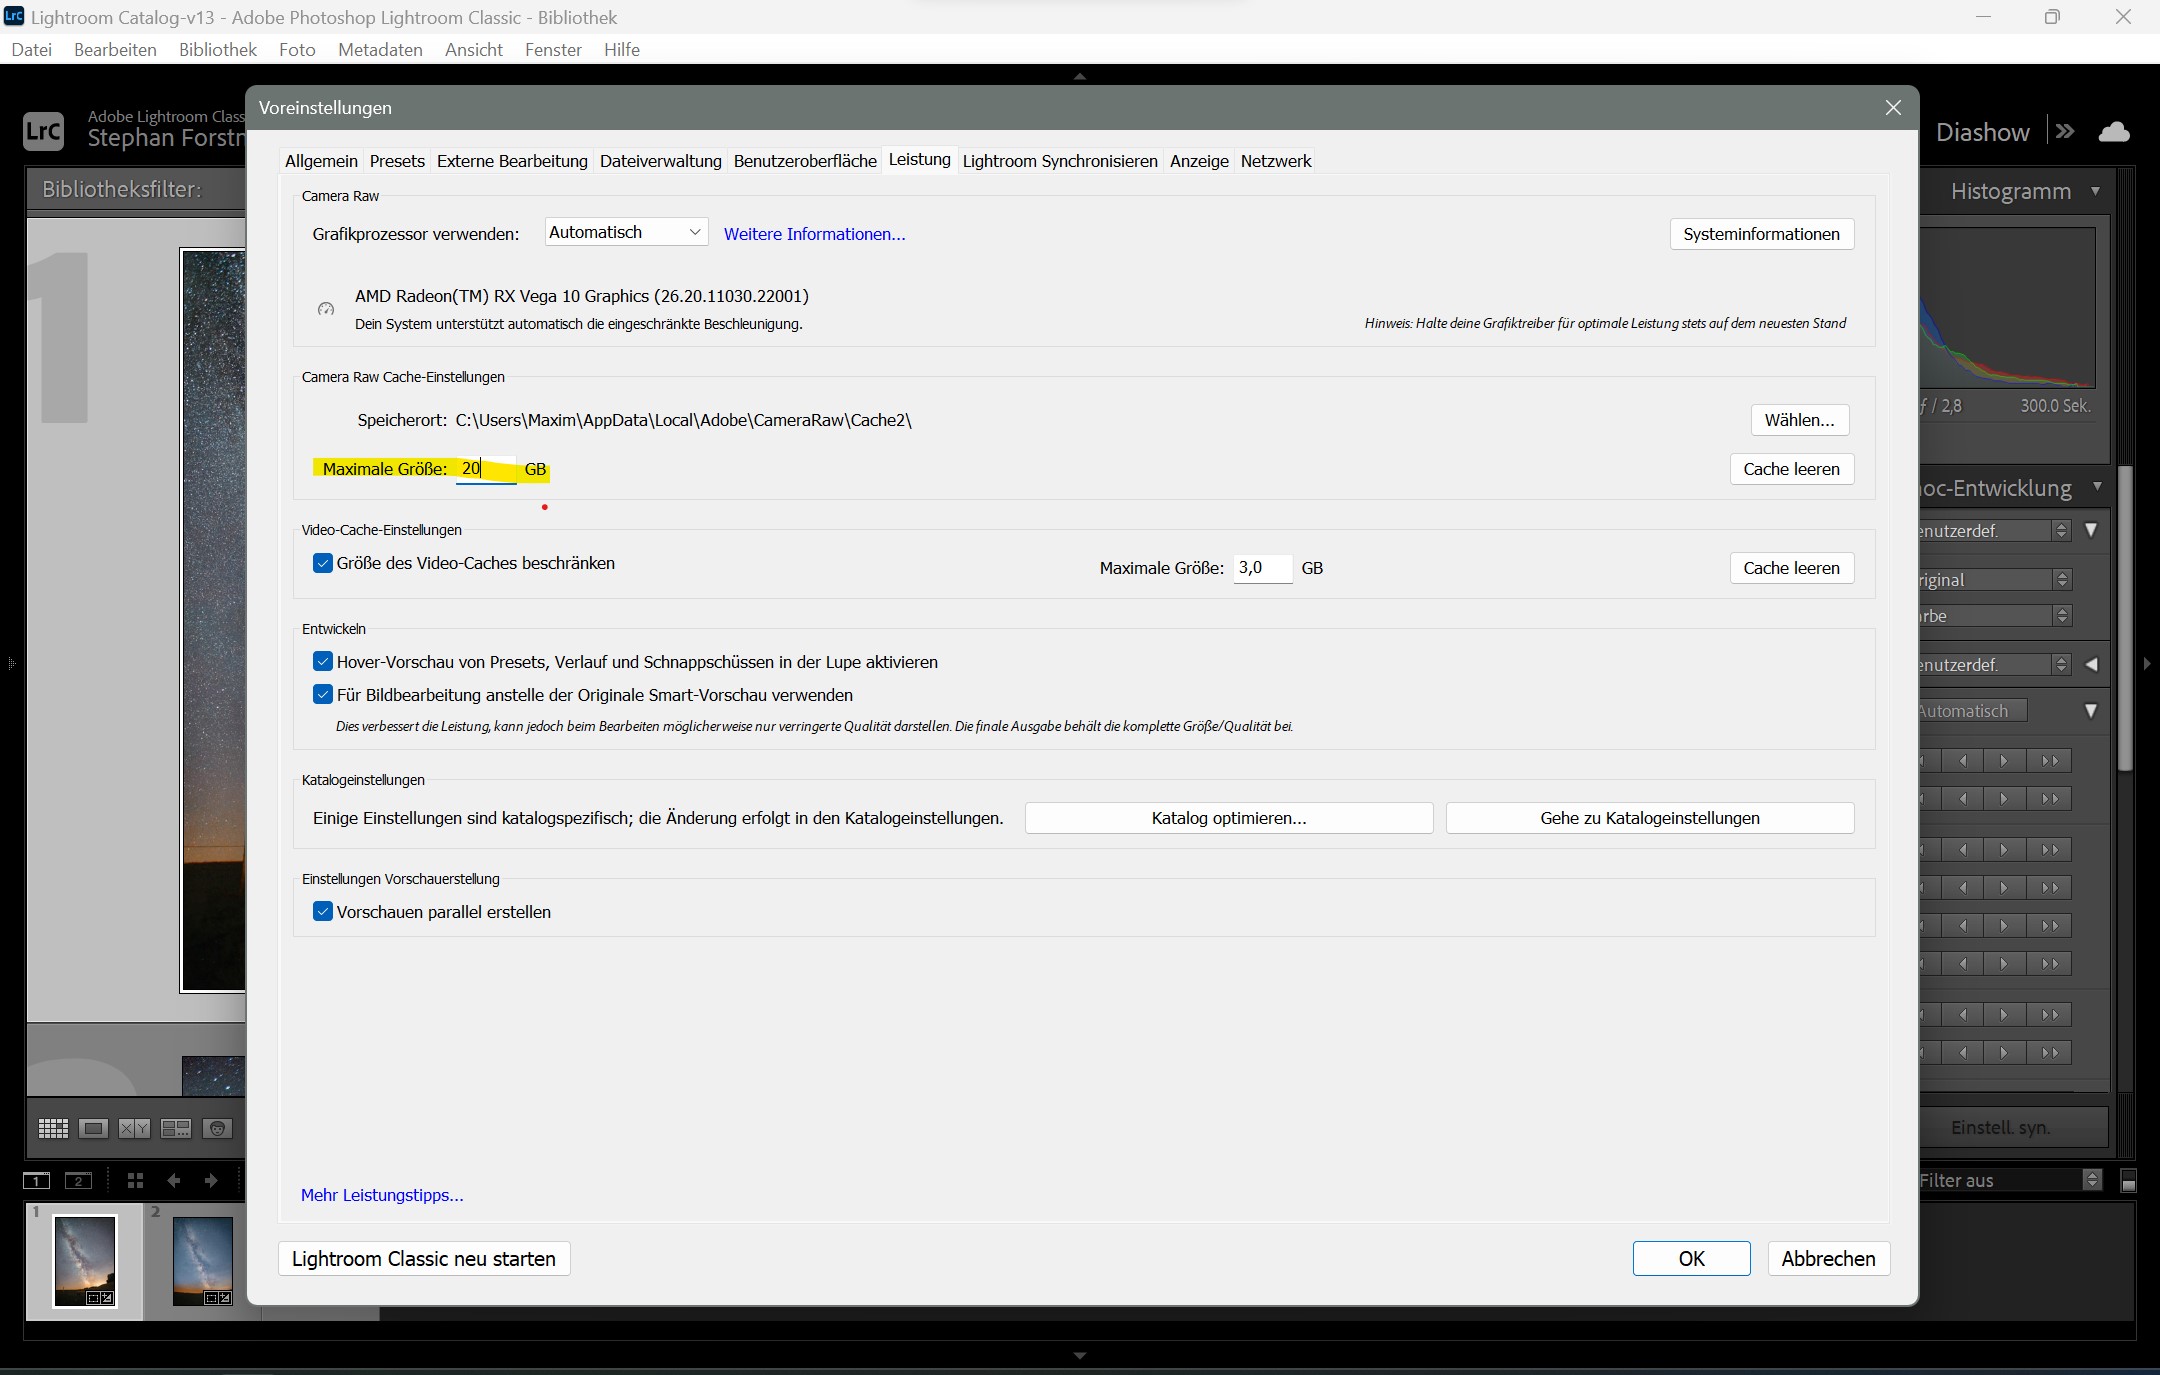The image size is (2160, 1375).
Task: Switch to Loupe view icon
Action: (93, 1128)
